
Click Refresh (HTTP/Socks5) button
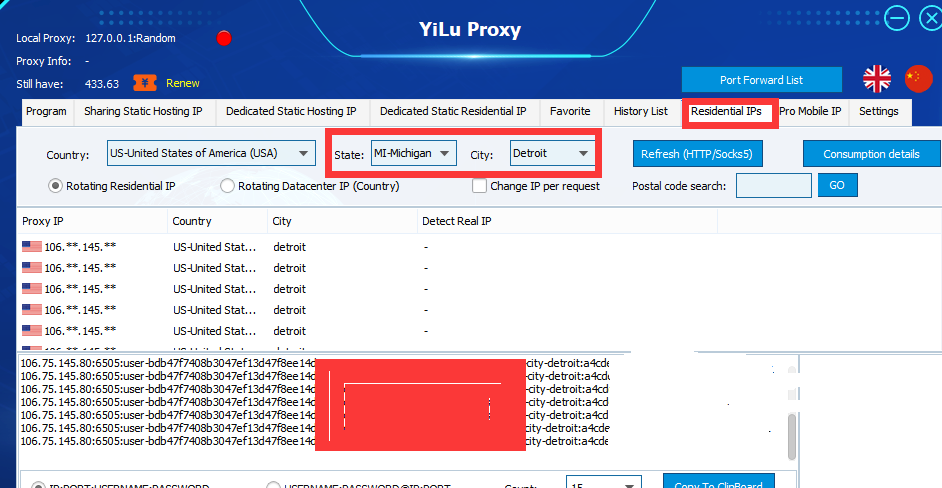(697, 154)
